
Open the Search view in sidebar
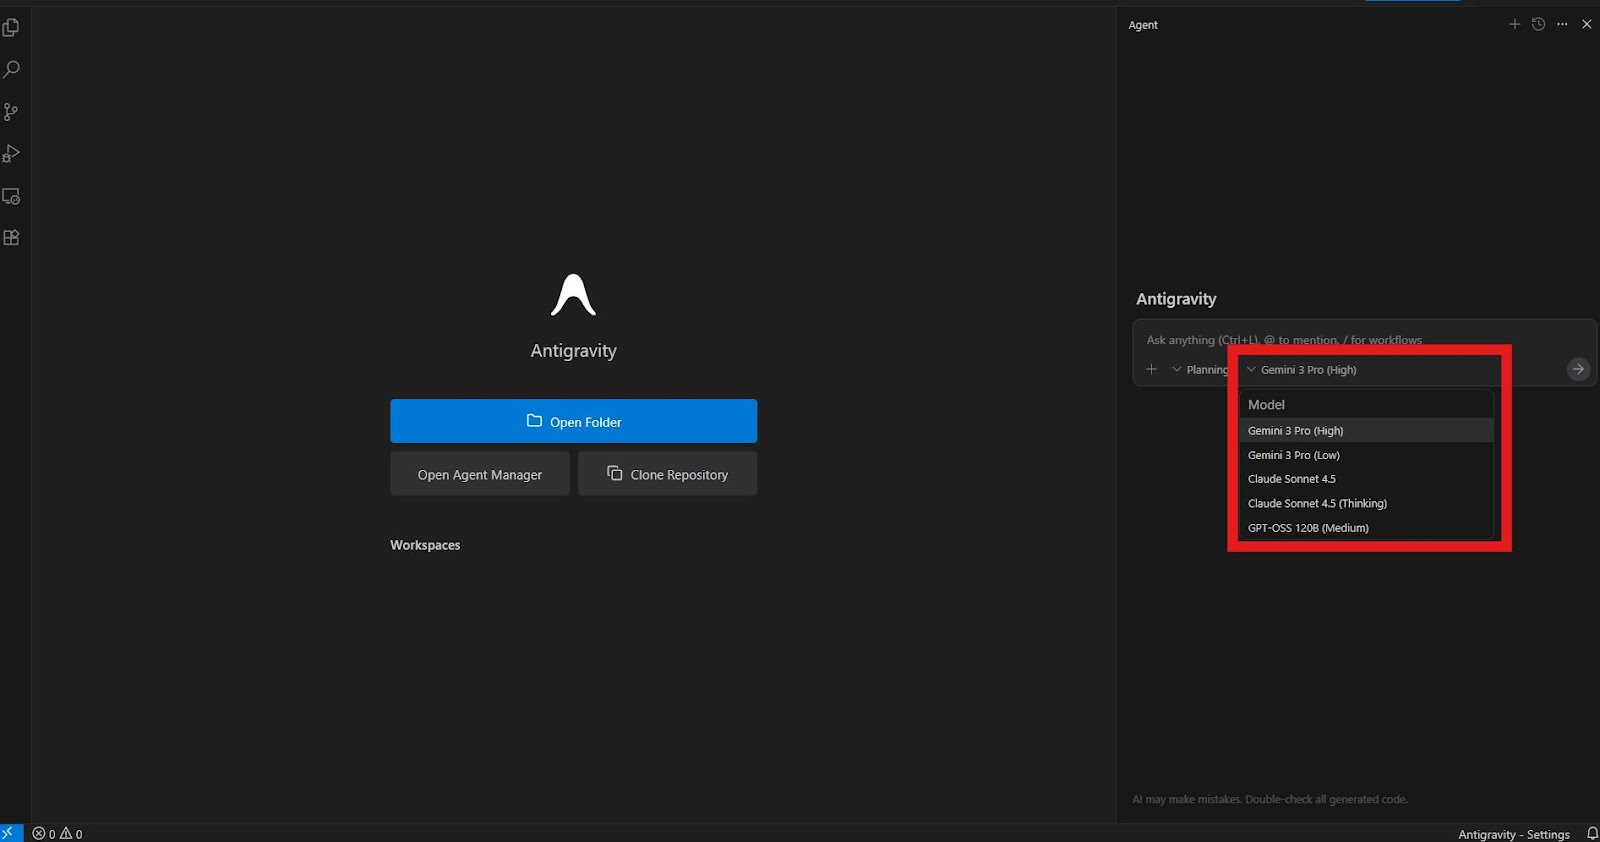(x=11, y=70)
